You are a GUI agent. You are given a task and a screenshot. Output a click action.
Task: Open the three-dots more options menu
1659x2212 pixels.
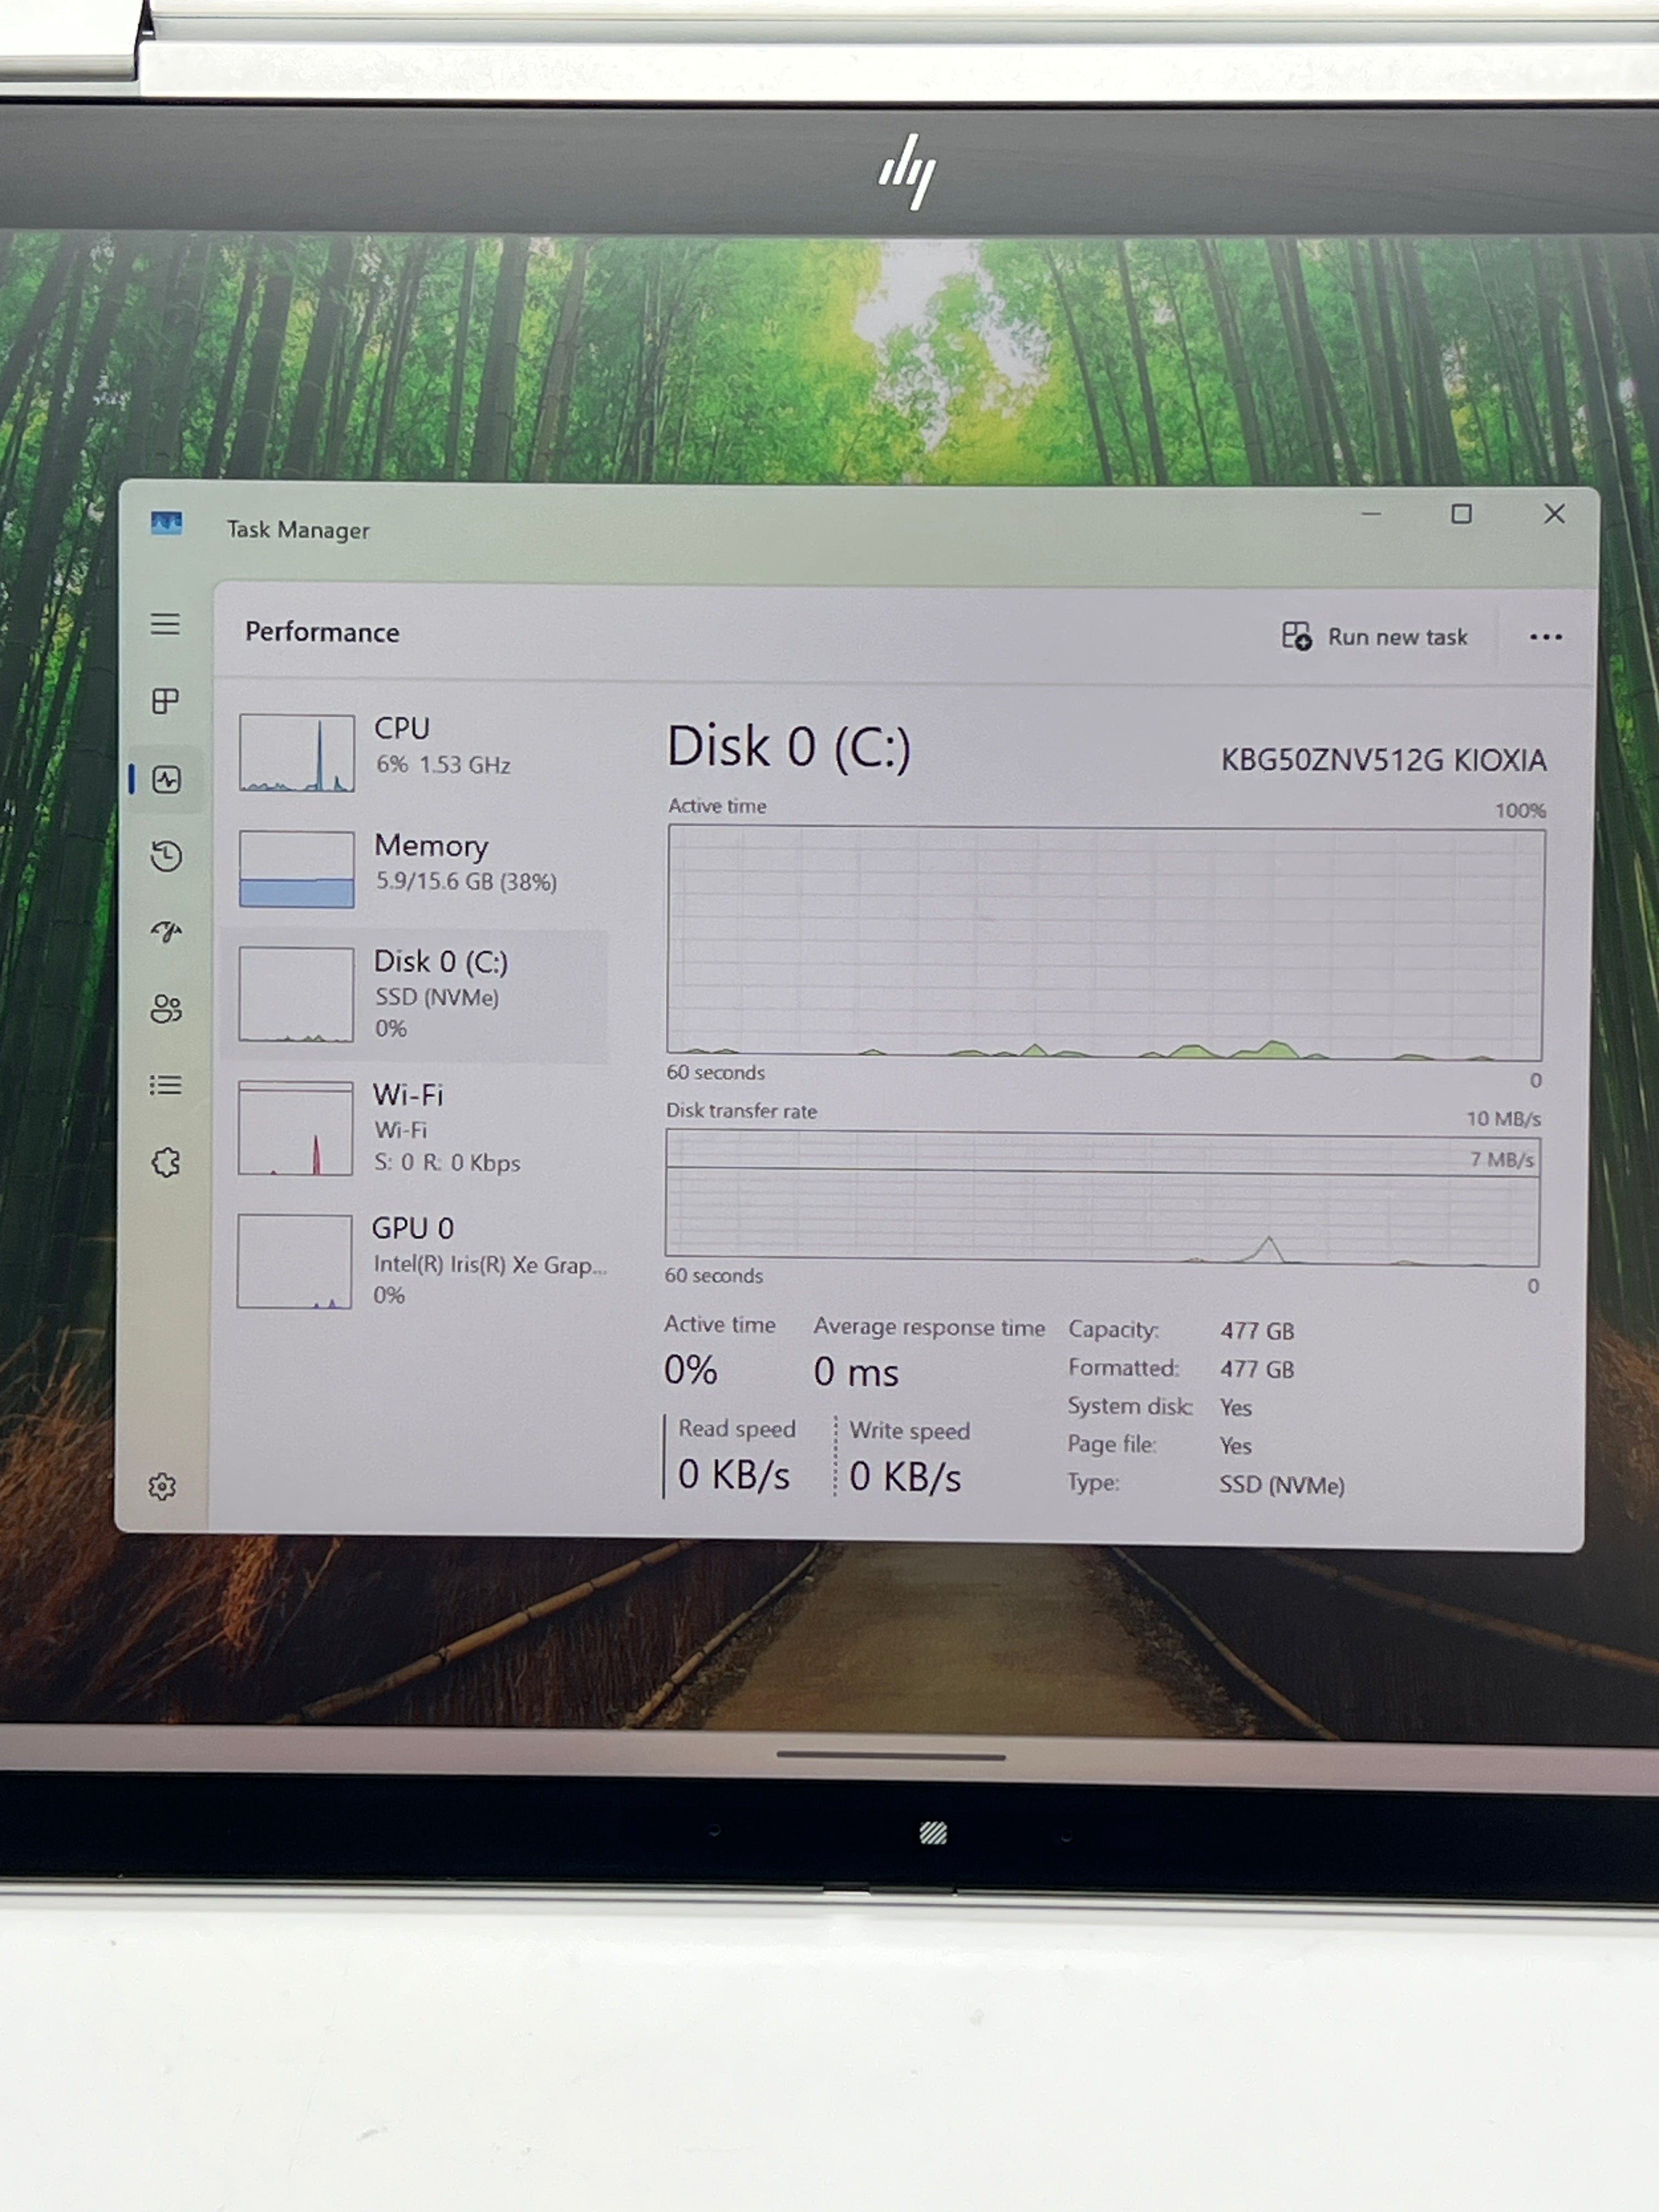click(1545, 637)
